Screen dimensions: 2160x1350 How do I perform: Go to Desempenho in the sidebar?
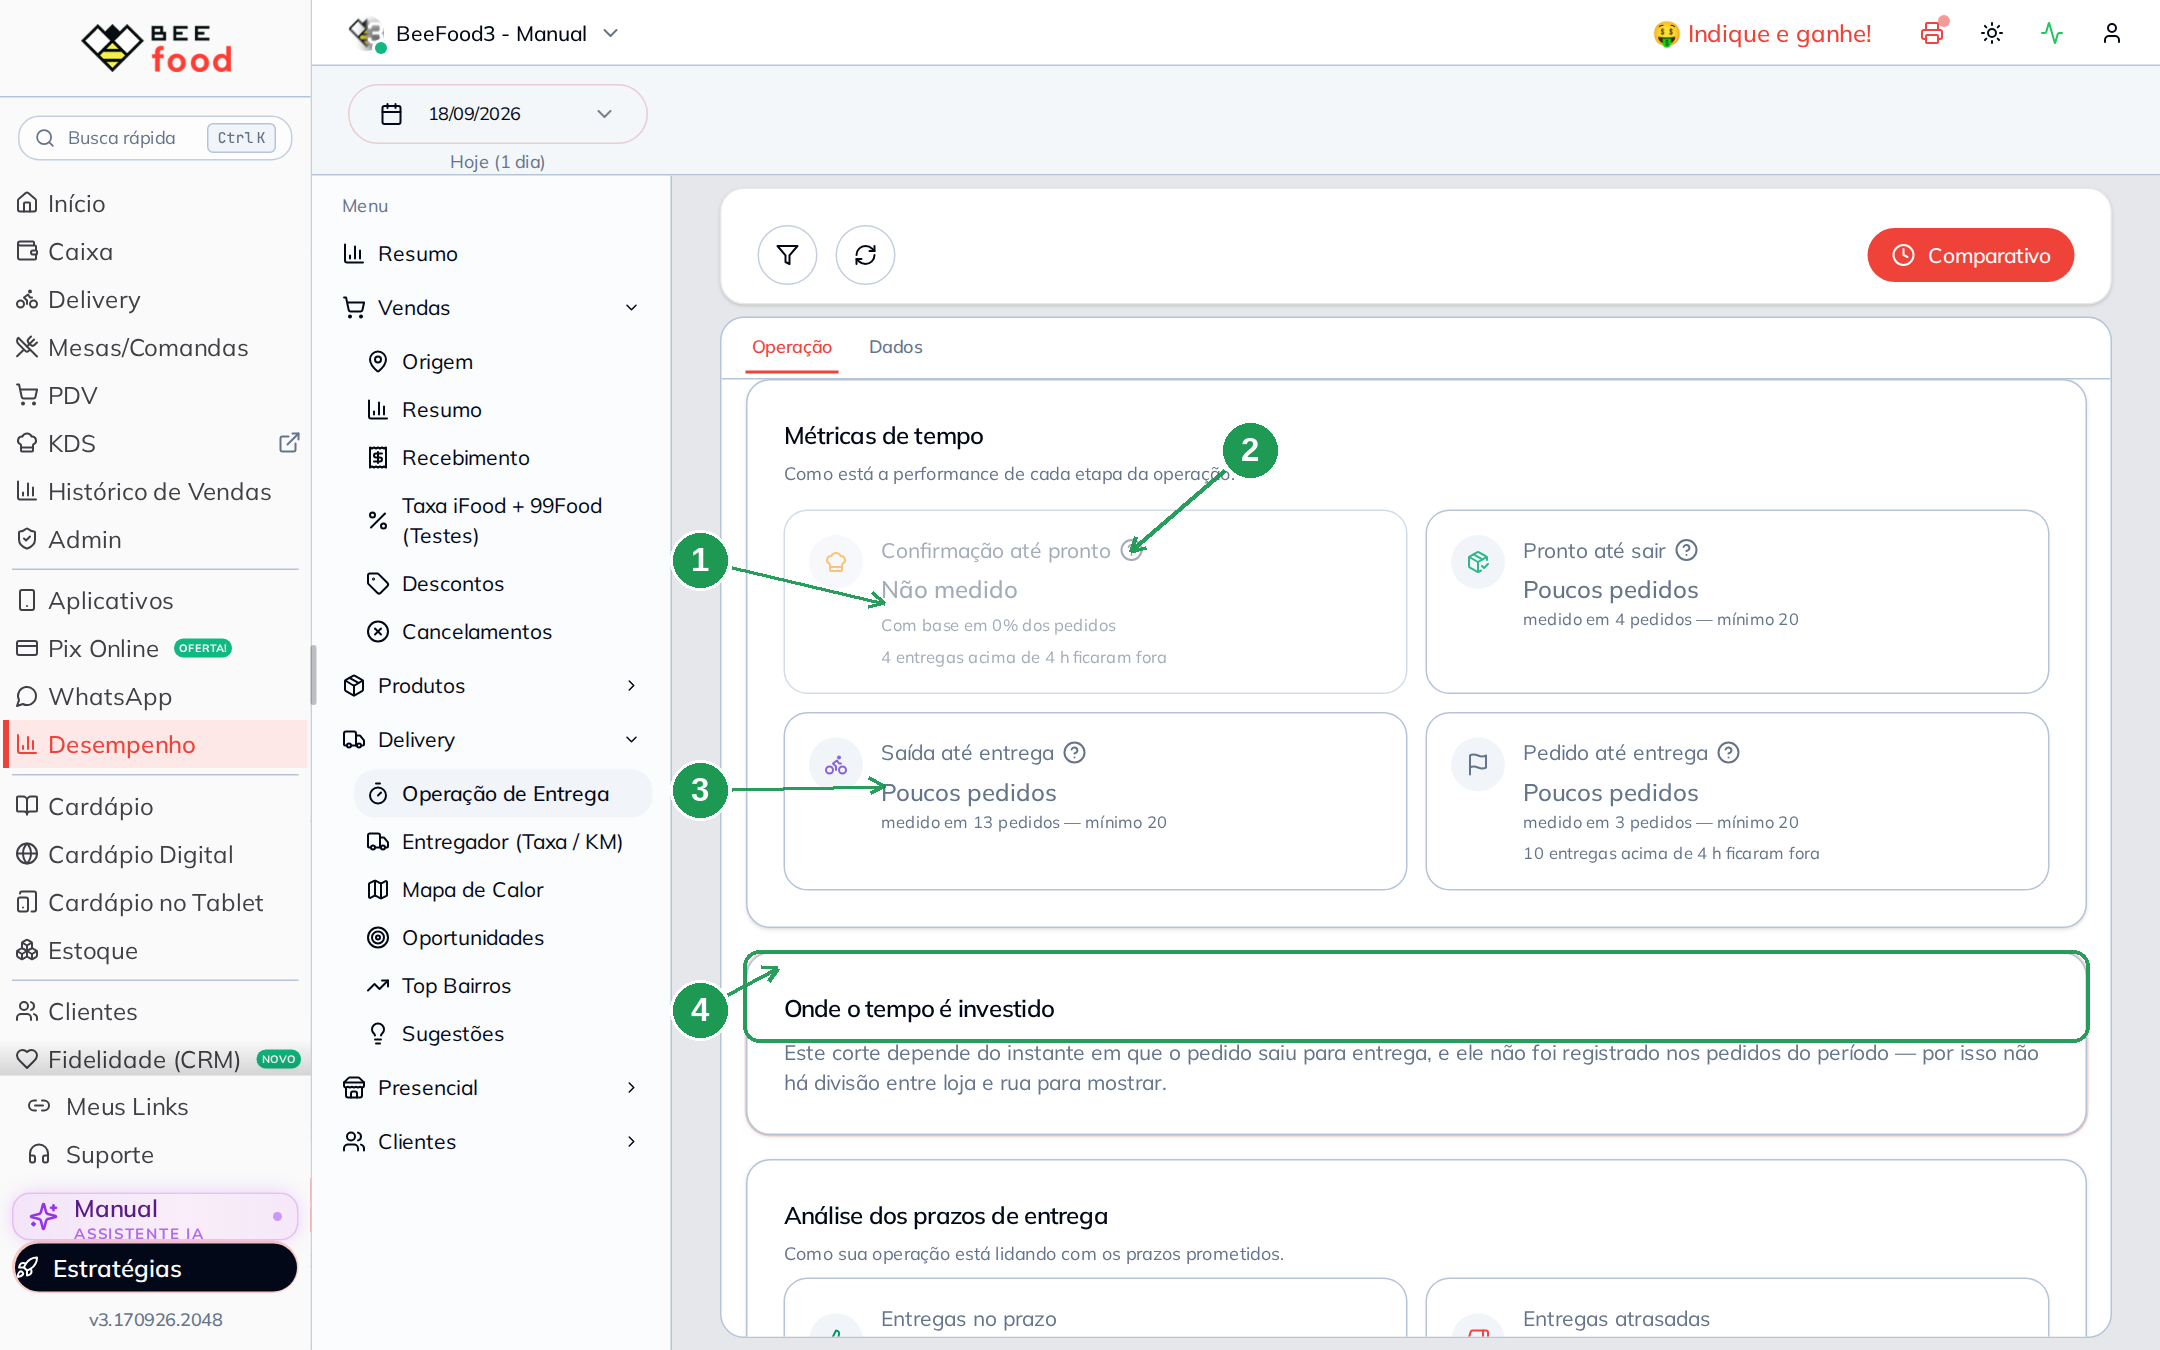tap(155, 744)
